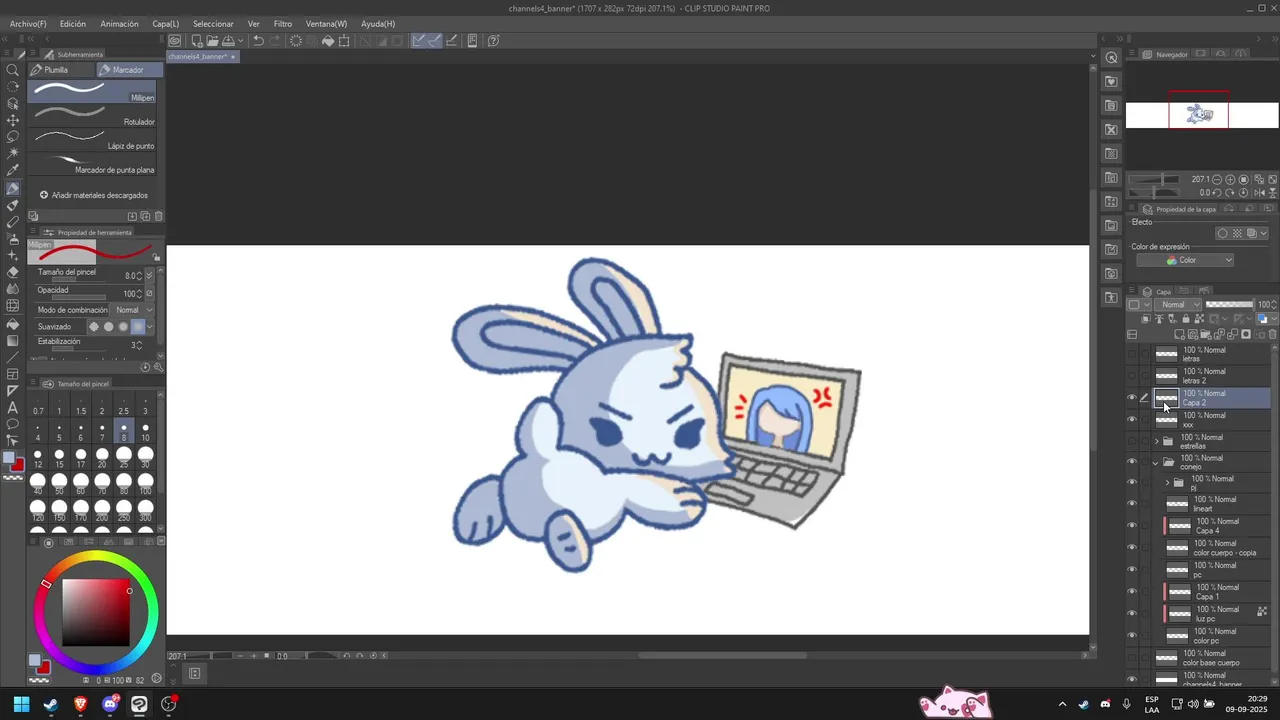Select the Move layer tool
Screen dimensions: 1280x720
click(x=13, y=120)
